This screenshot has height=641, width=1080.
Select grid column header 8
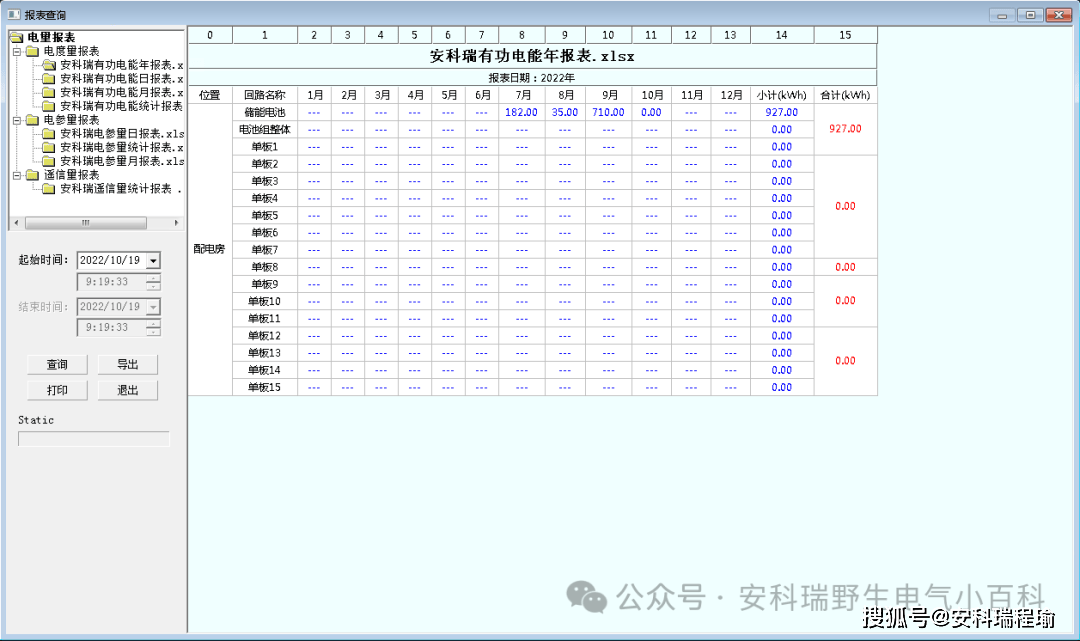(521, 35)
